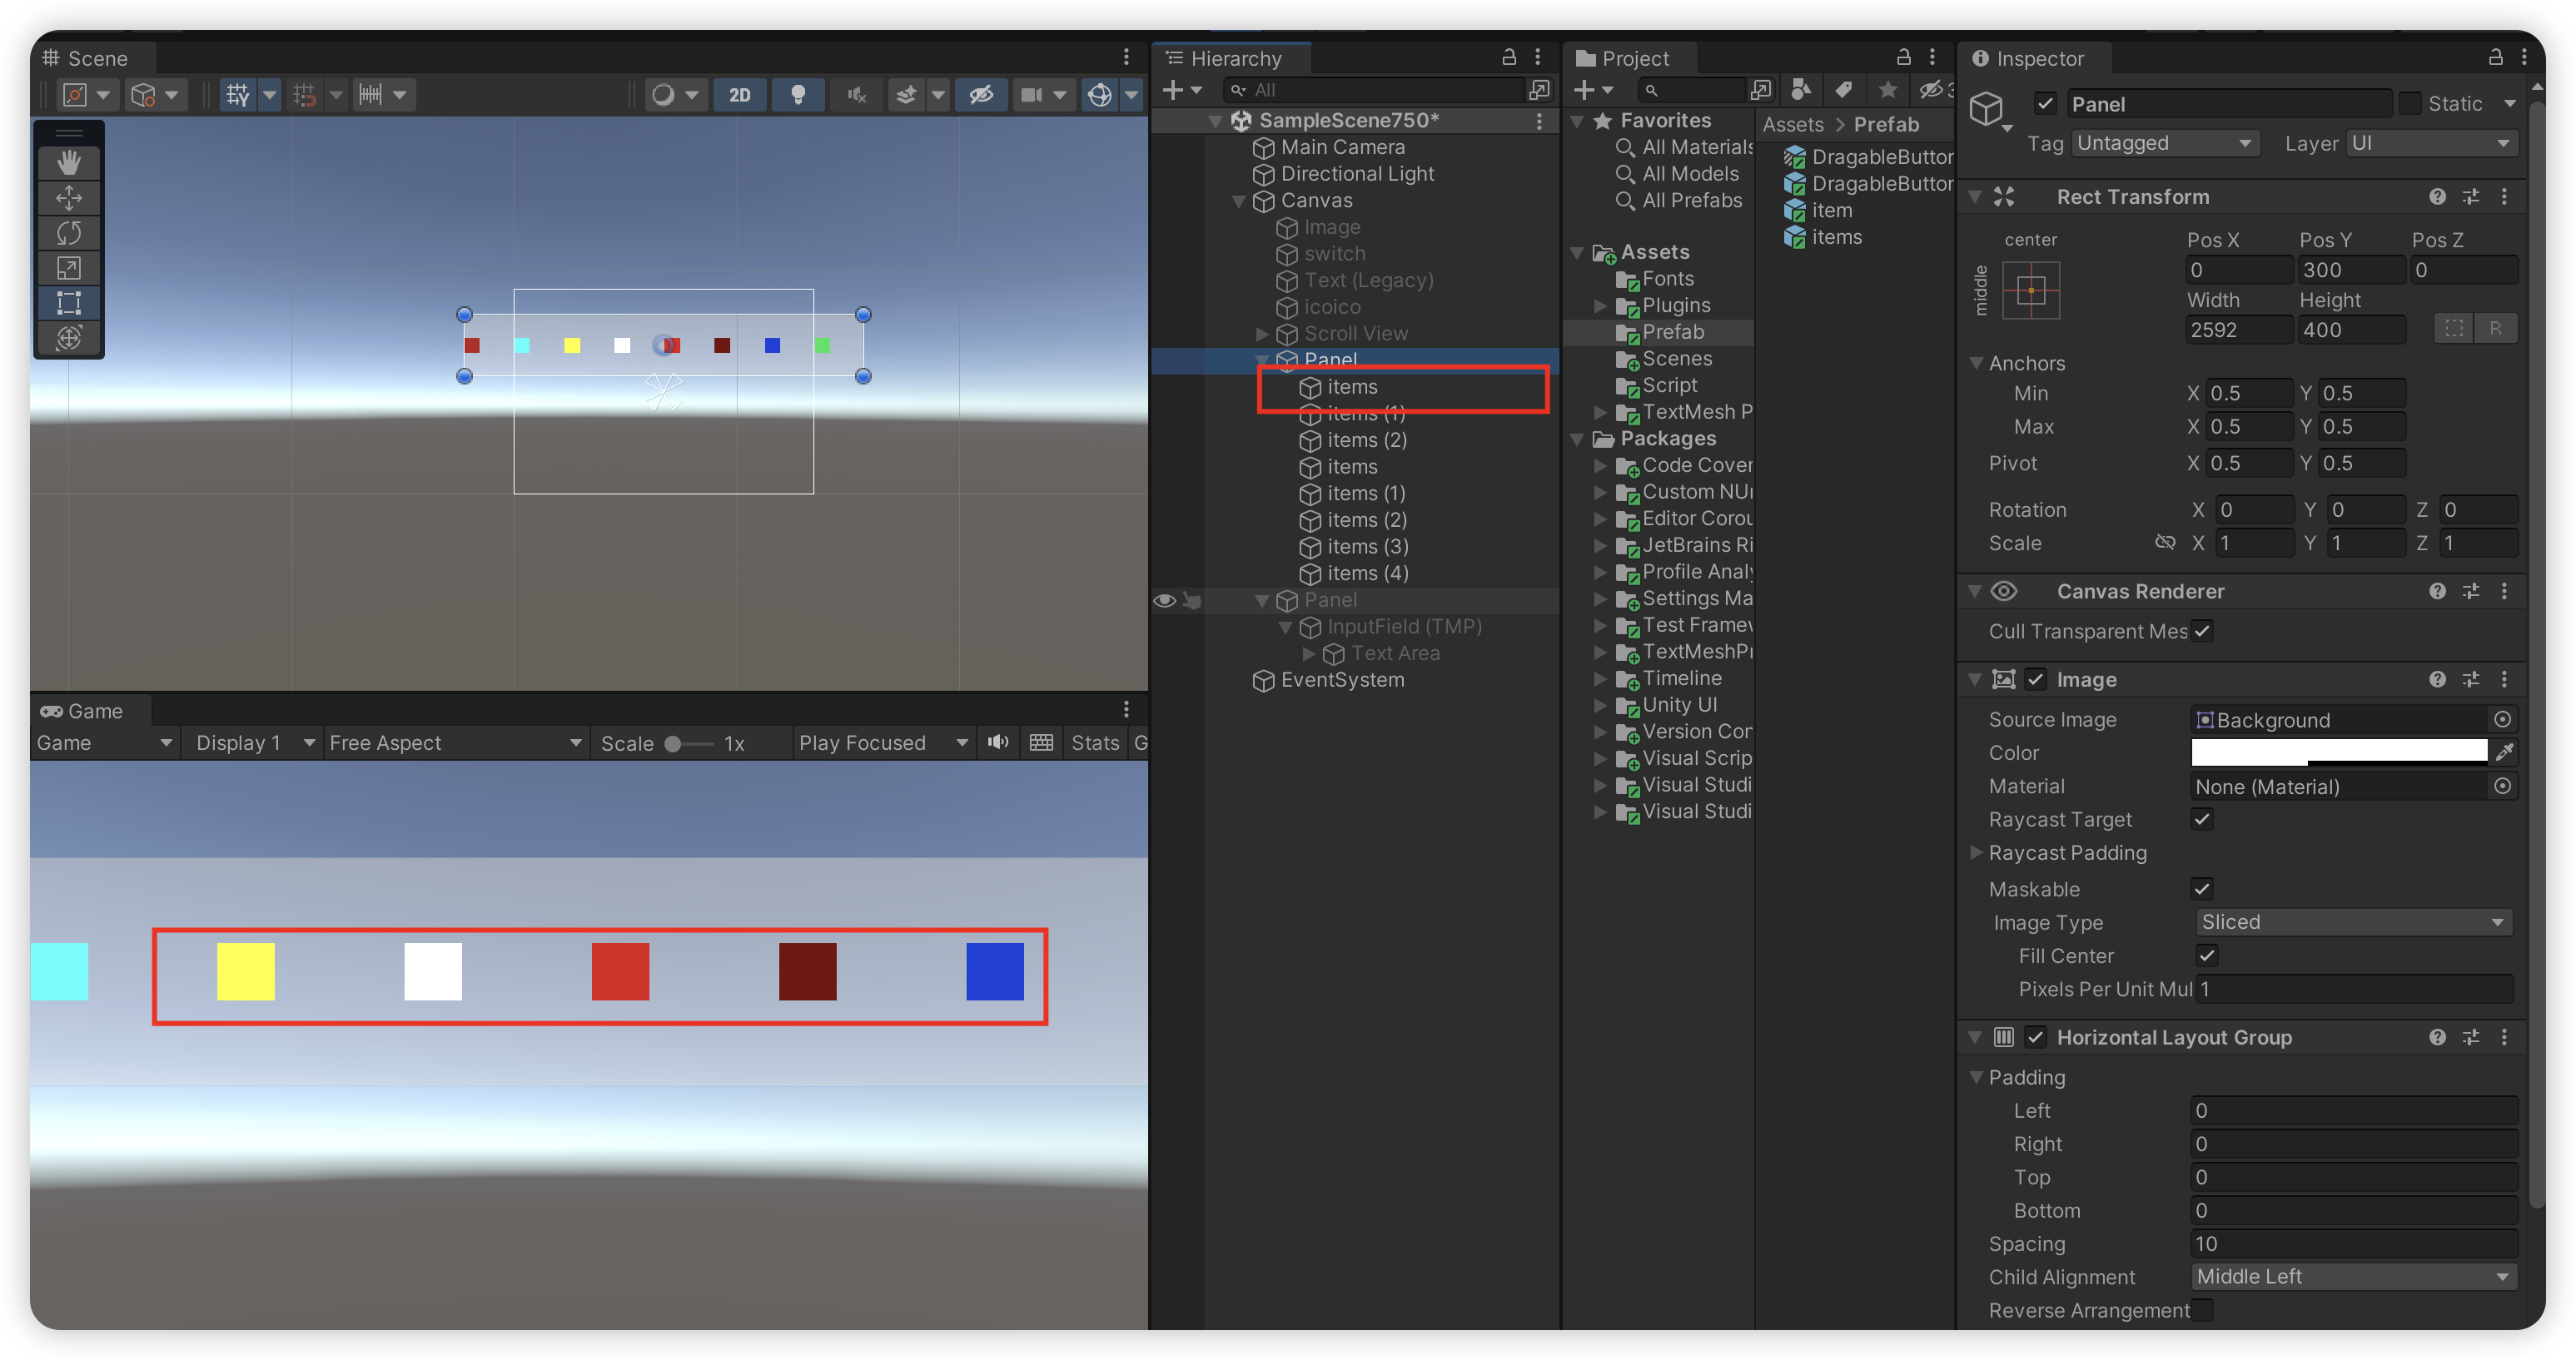This screenshot has width=2576, height=1360.
Task: Click the anchor presets box icon
Action: pyautogui.click(x=2030, y=291)
